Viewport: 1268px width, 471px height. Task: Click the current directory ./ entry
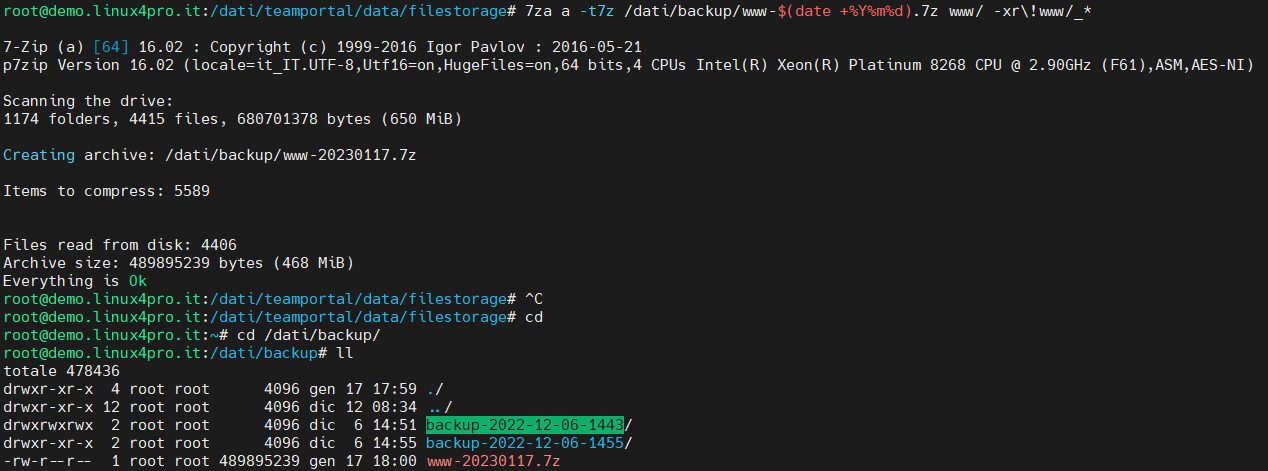coord(435,389)
